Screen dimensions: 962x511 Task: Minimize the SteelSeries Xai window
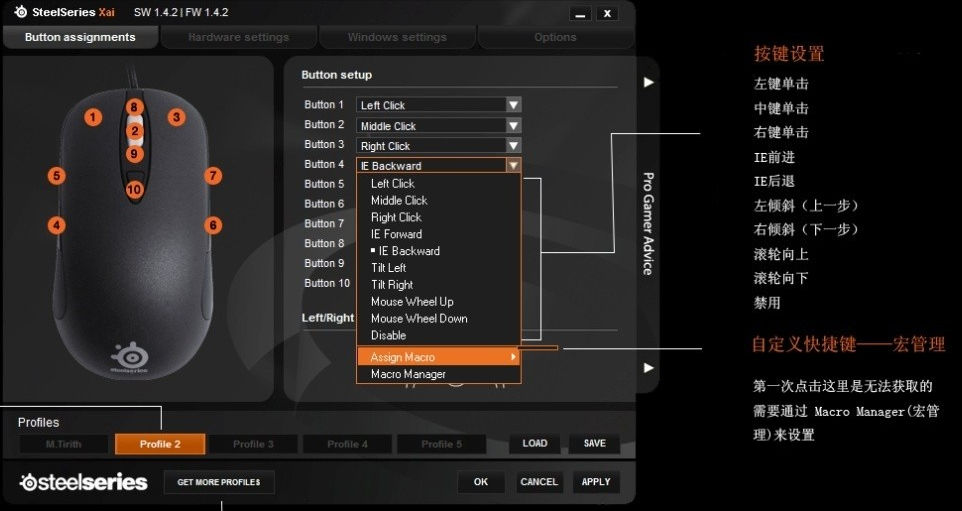[580, 13]
